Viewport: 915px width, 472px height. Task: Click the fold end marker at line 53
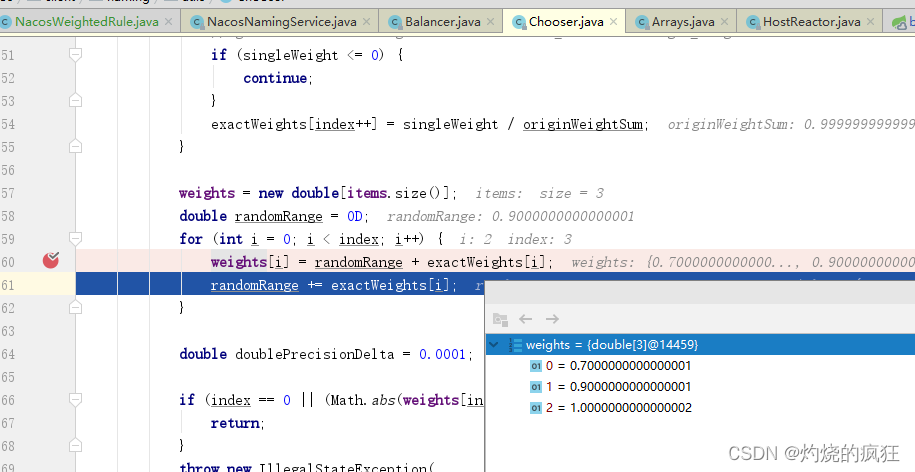point(75,101)
